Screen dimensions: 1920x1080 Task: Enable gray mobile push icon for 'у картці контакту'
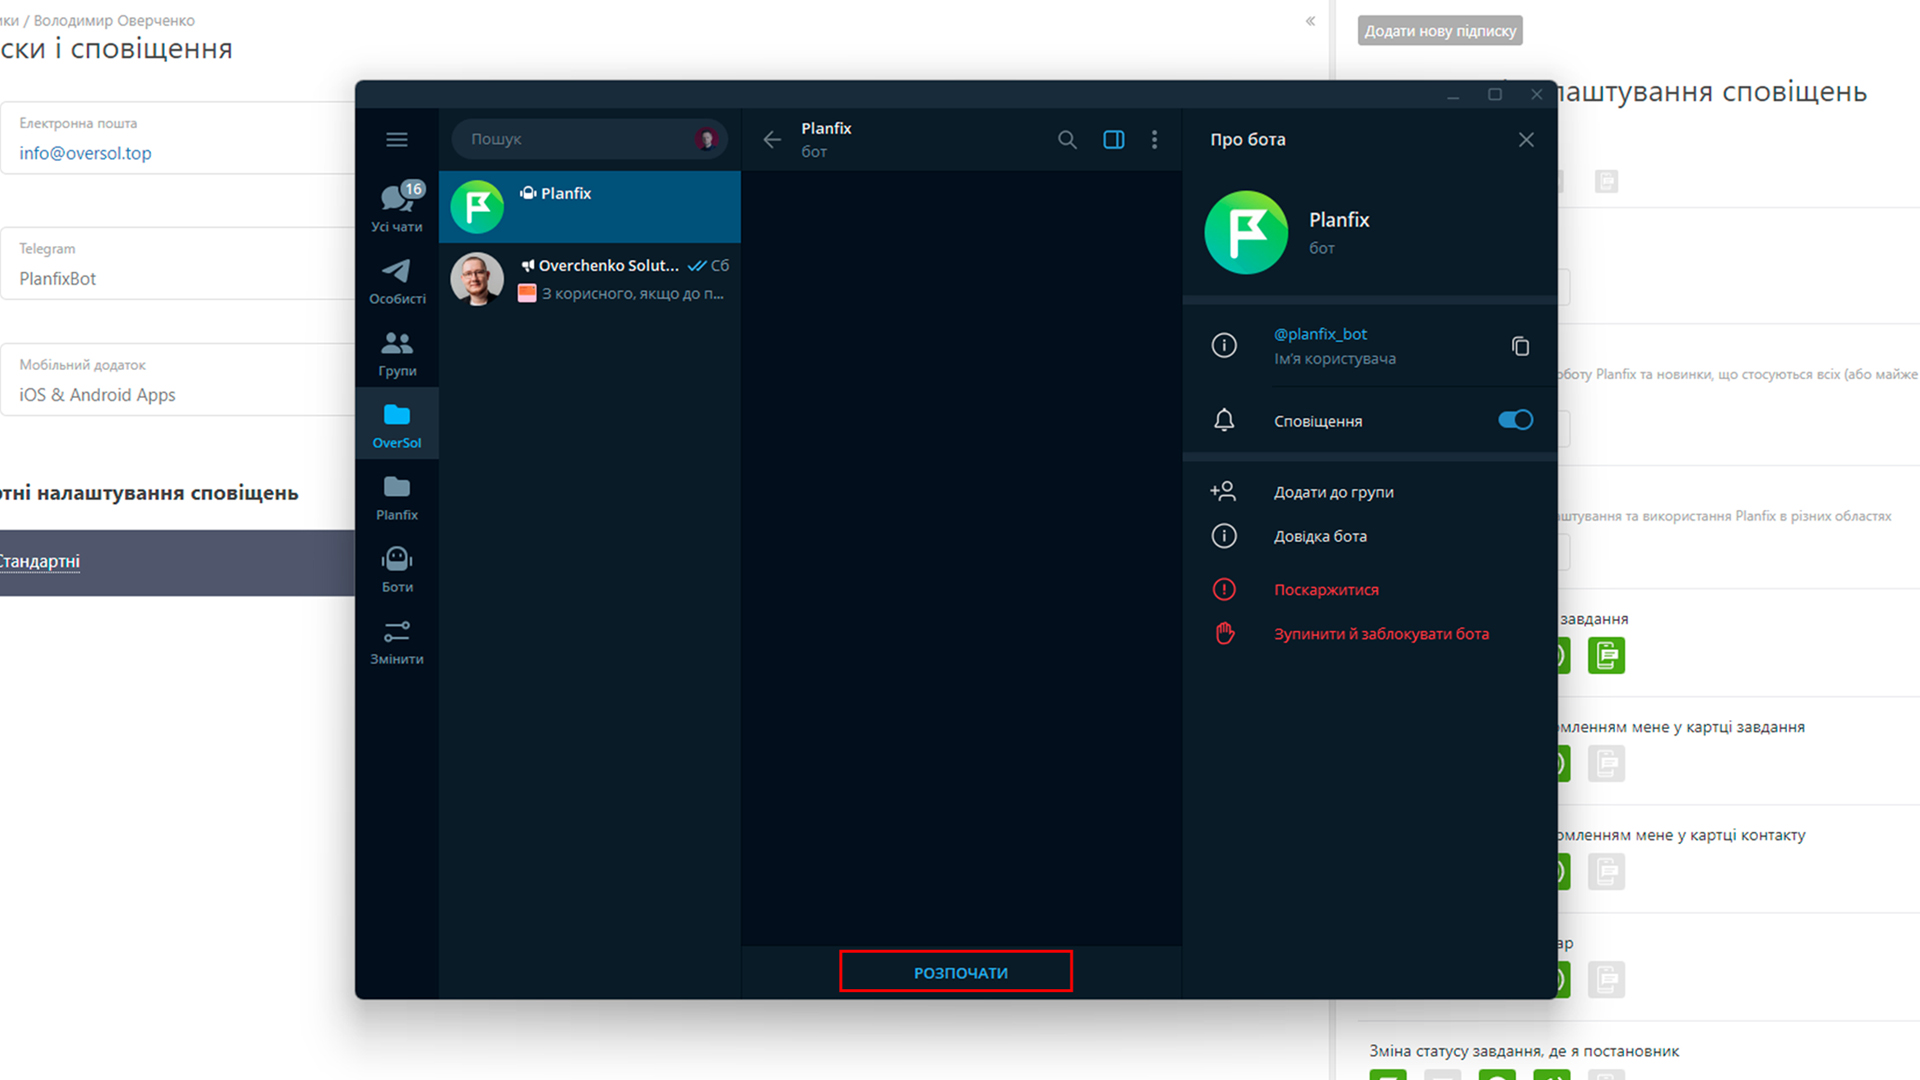pos(1606,872)
